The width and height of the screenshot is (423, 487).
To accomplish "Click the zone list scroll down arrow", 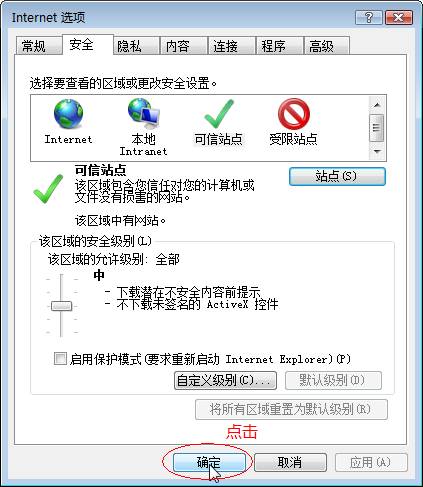I will pos(377,151).
